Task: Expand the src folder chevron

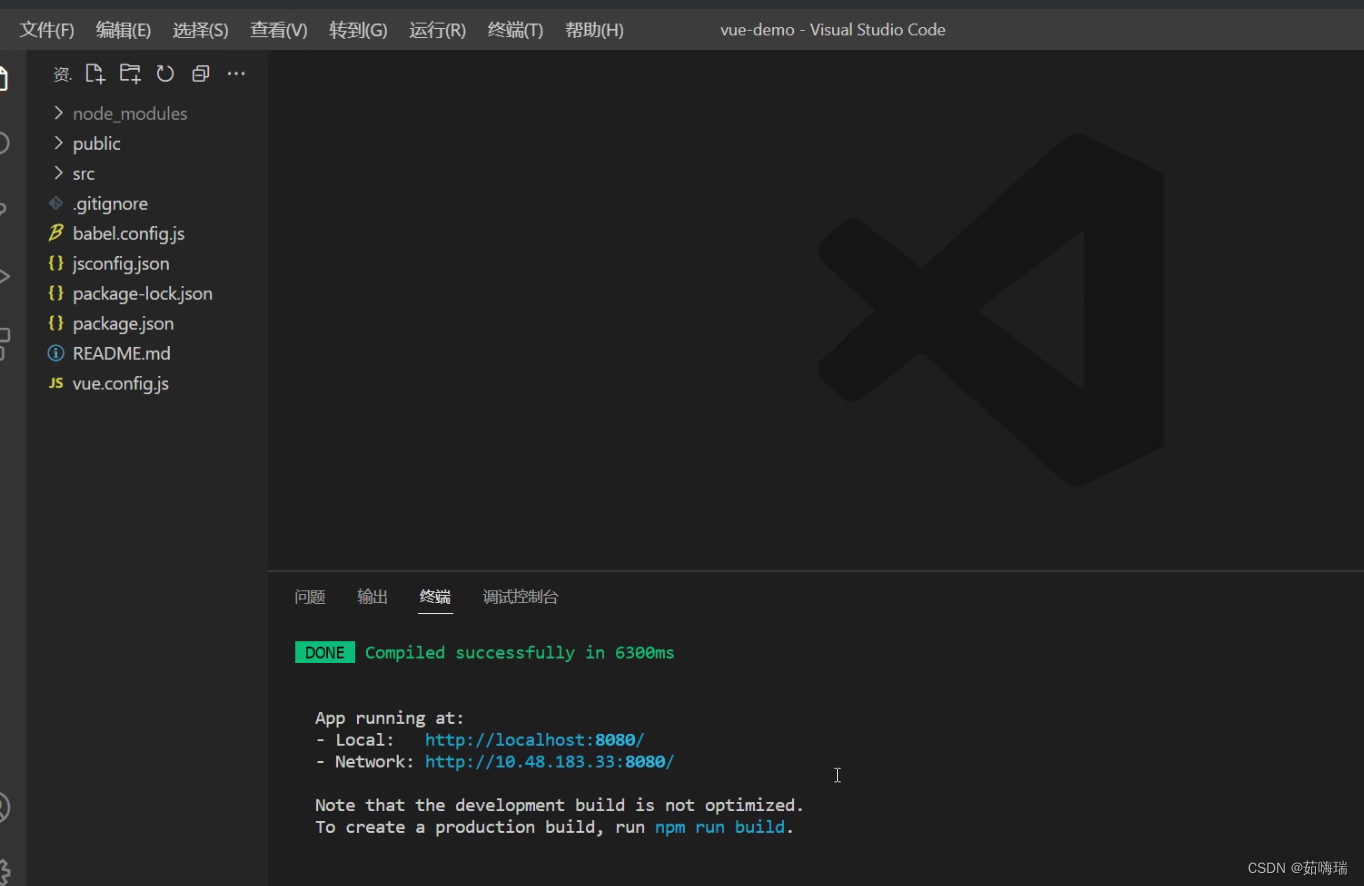Action: pyautogui.click(x=58, y=173)
